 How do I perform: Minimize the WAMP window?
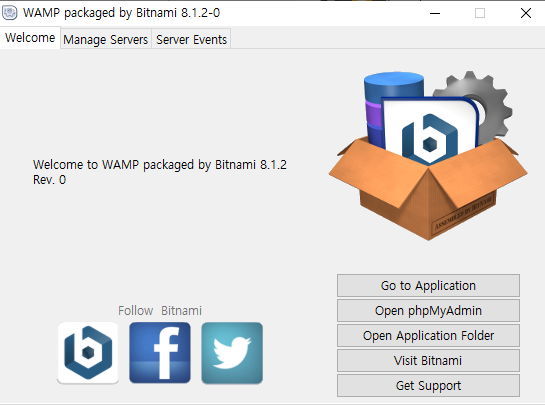(435, 13)
